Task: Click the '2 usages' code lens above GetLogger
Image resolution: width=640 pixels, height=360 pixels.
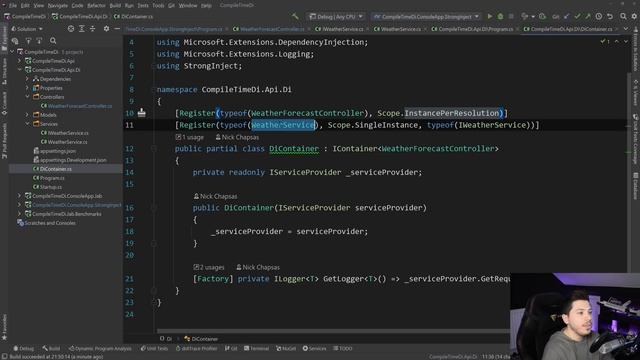Action: pos(209,267)
